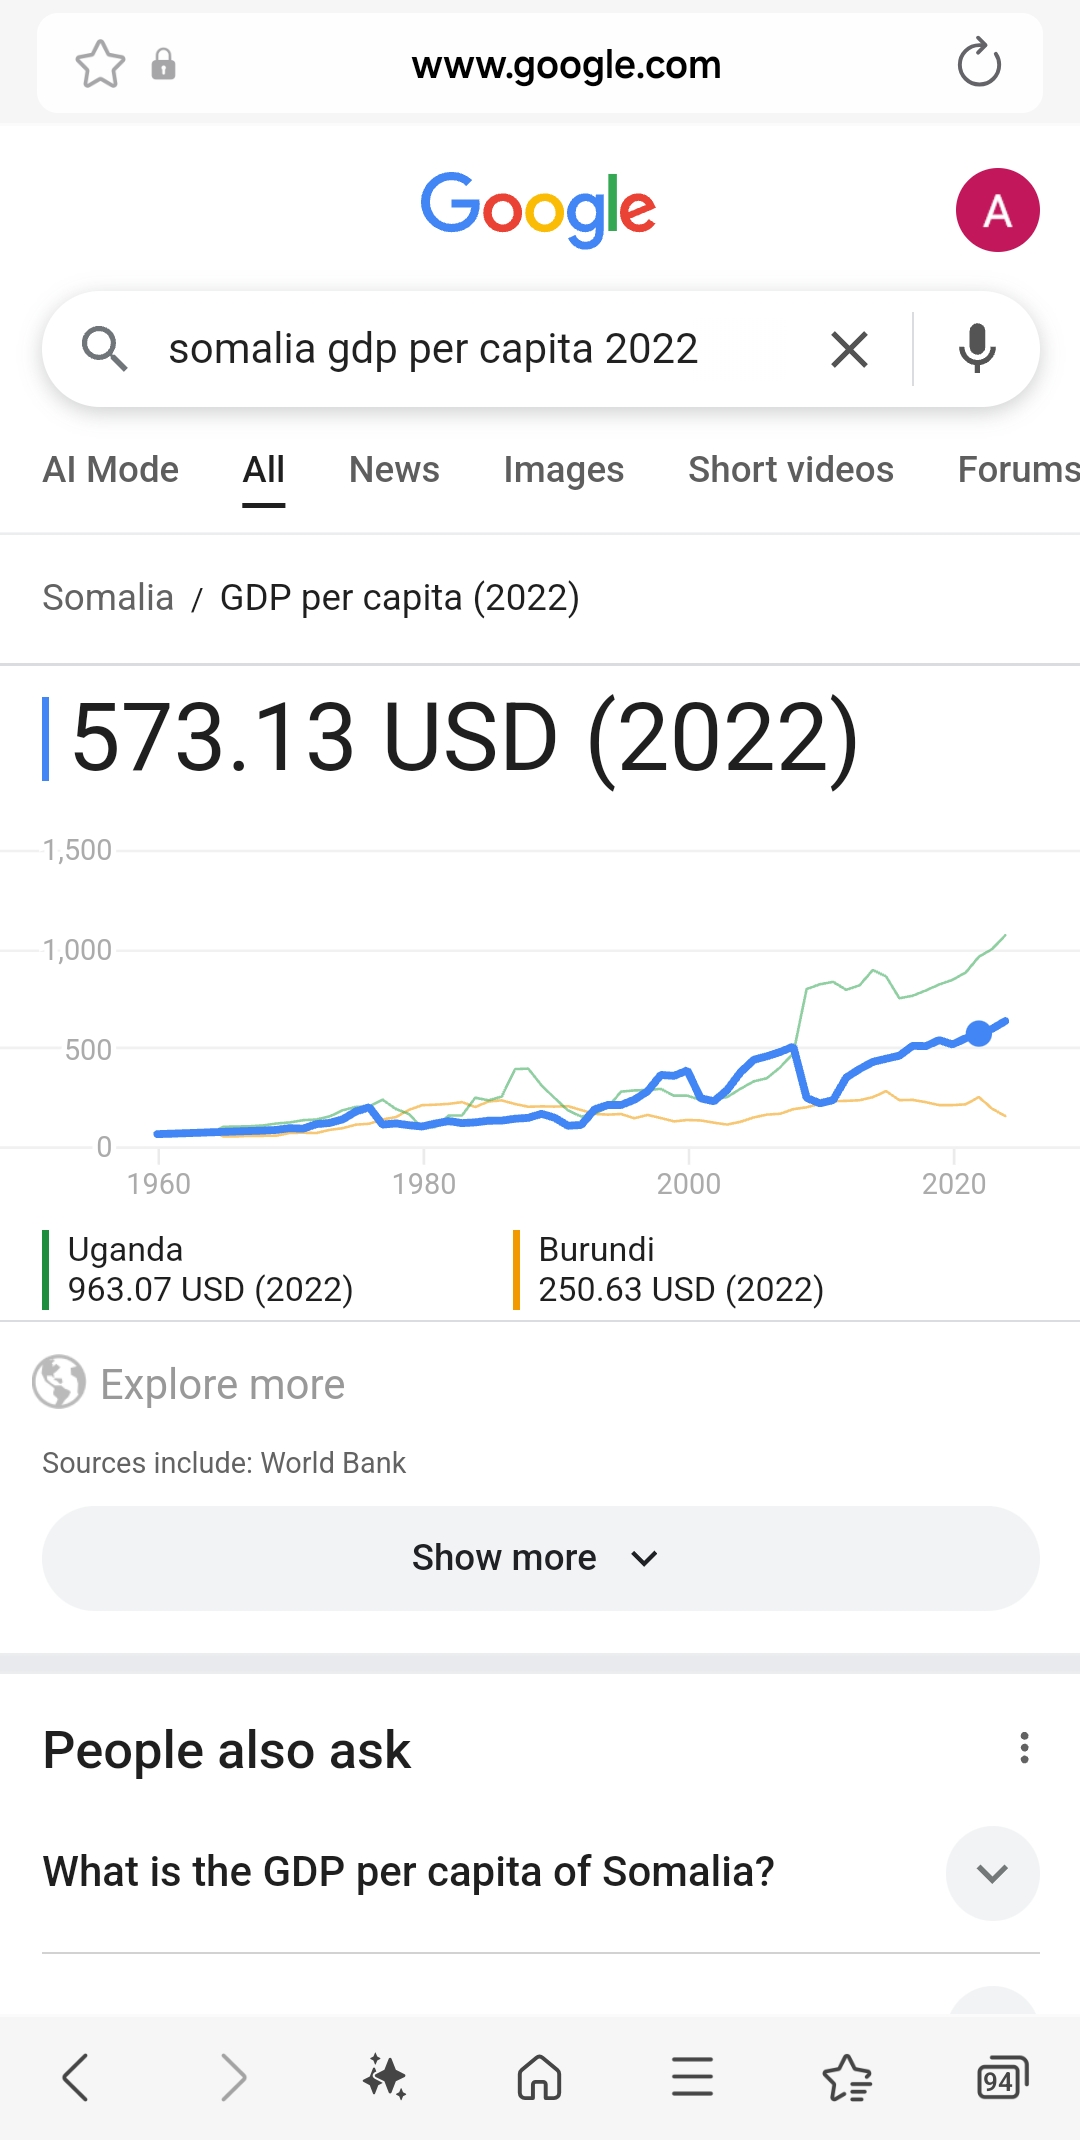Switch to the Images tab

(x=563, y=470)
